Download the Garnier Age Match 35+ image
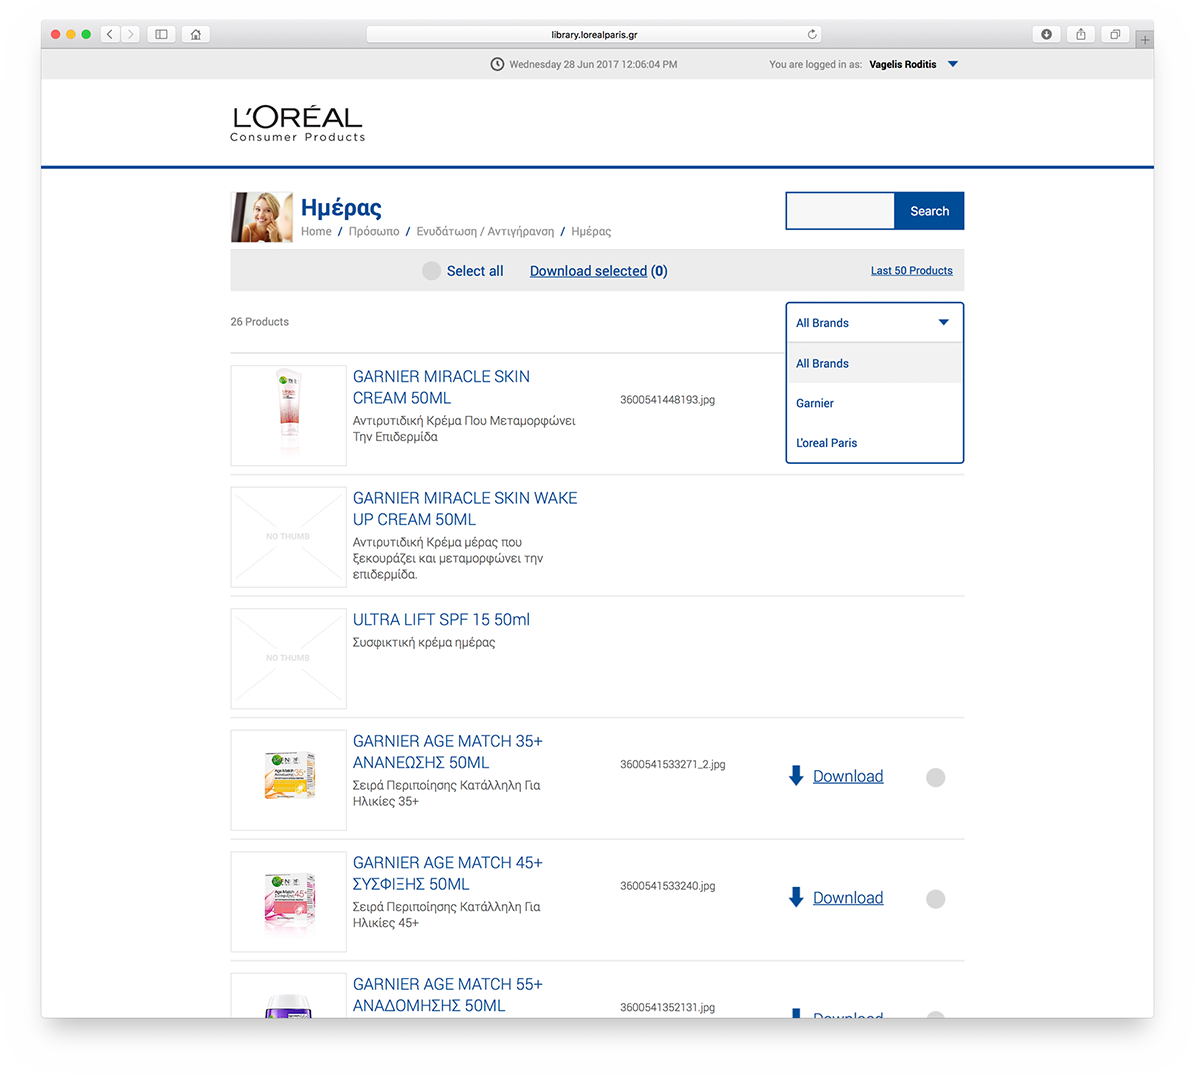The width and height of the screenshot is (1194, 1075). pyautogui.click(x=848, y=776)
